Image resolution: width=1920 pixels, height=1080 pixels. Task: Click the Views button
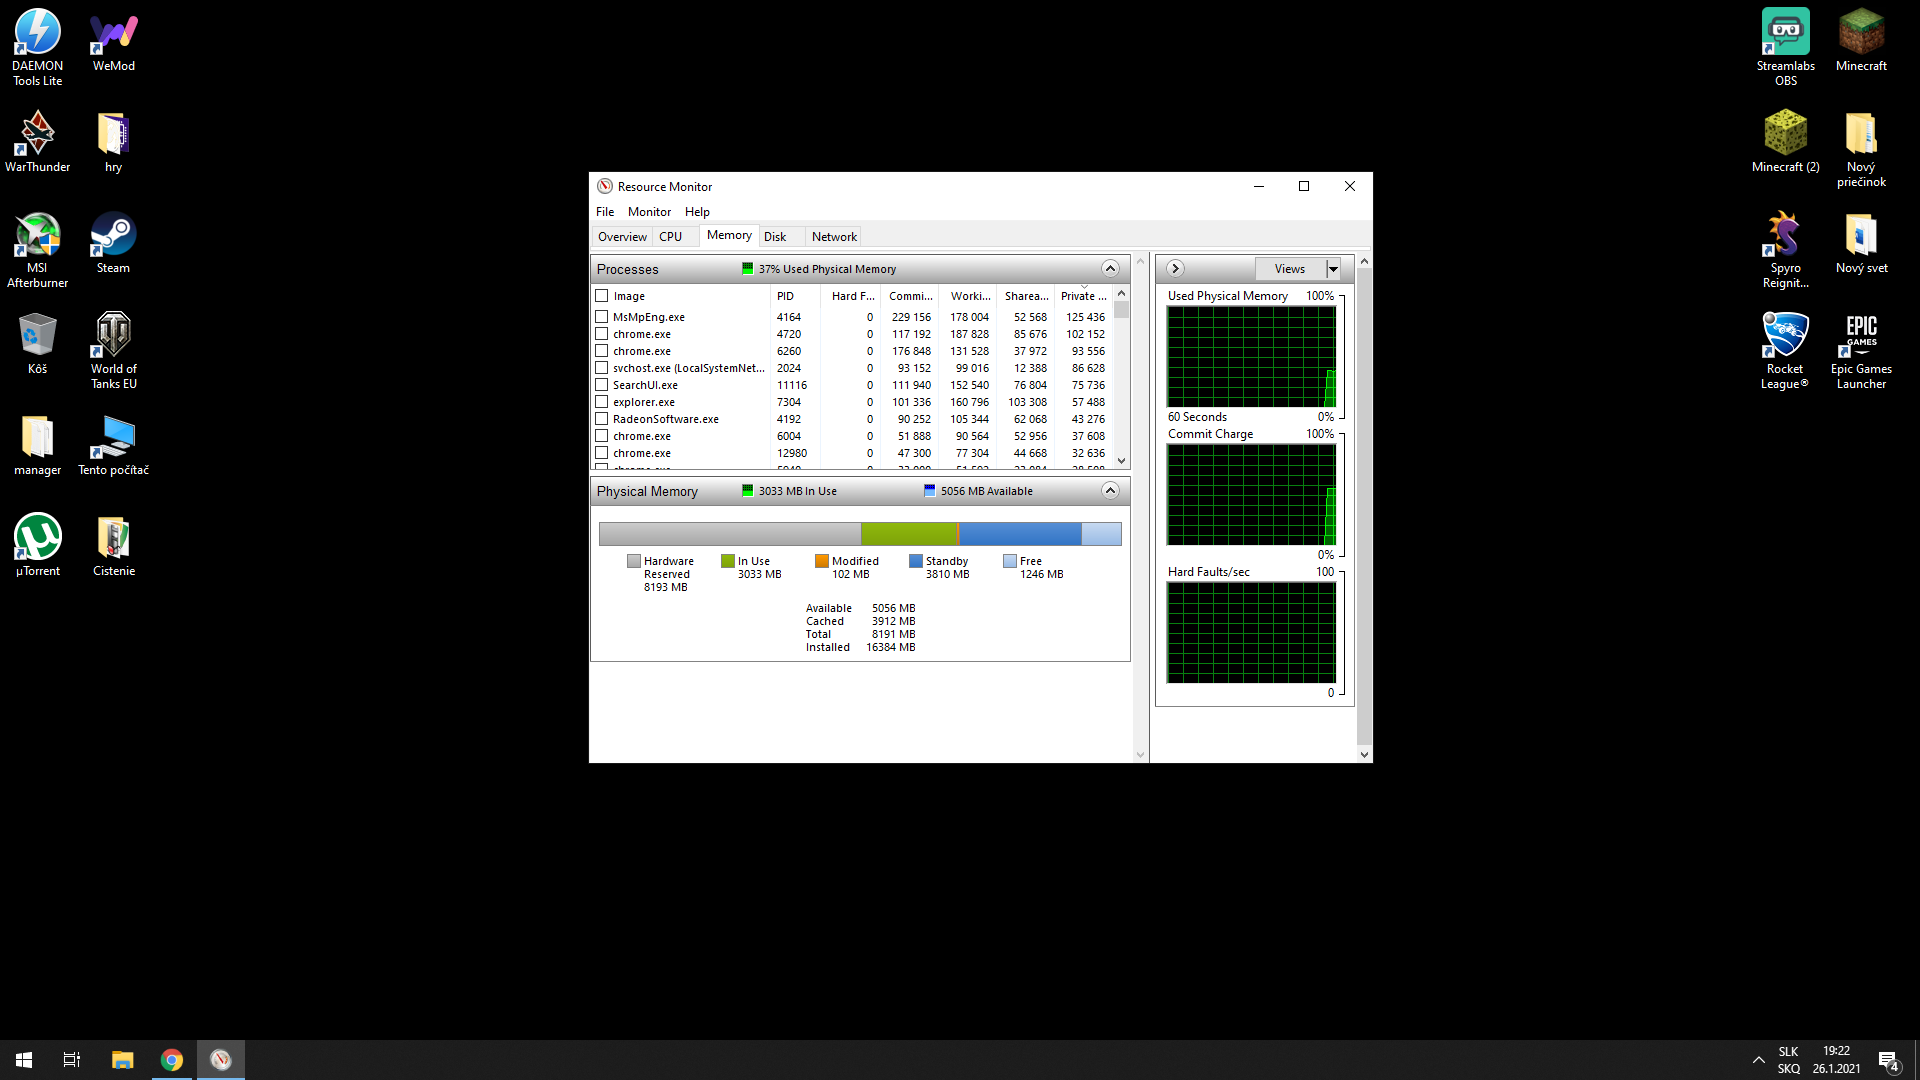(x=1289, y=269)
